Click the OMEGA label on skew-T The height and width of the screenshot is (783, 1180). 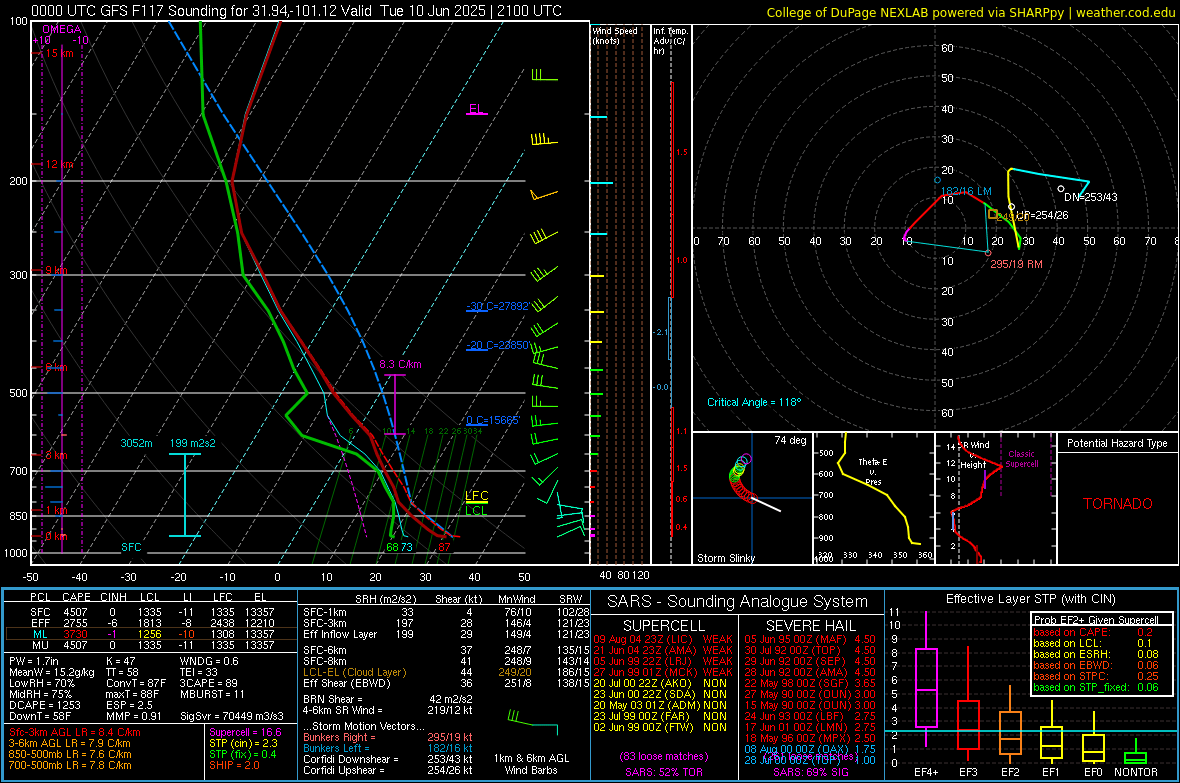click(62, 29)
